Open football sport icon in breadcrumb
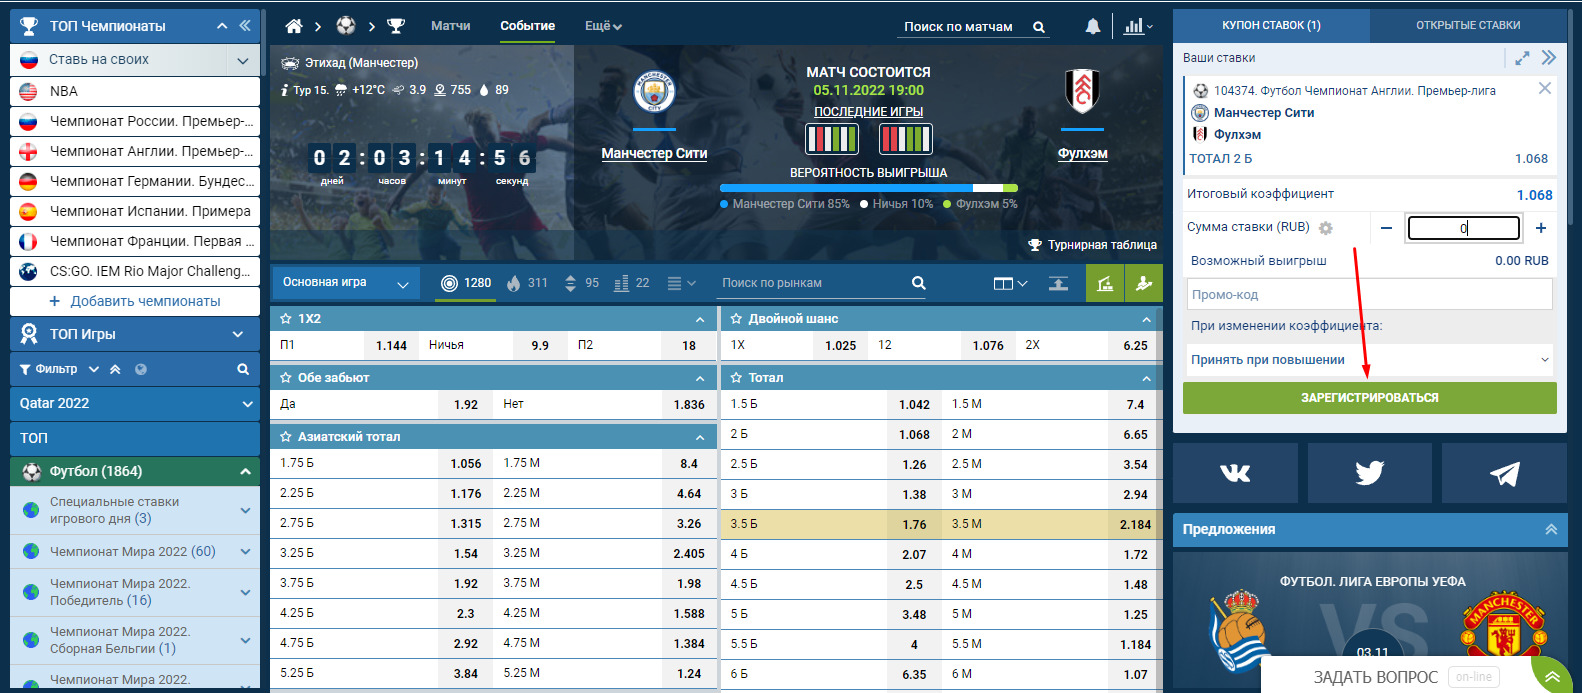Image resolution: width=1582 pixels, height=693 pixels. (x=346, y=26)
